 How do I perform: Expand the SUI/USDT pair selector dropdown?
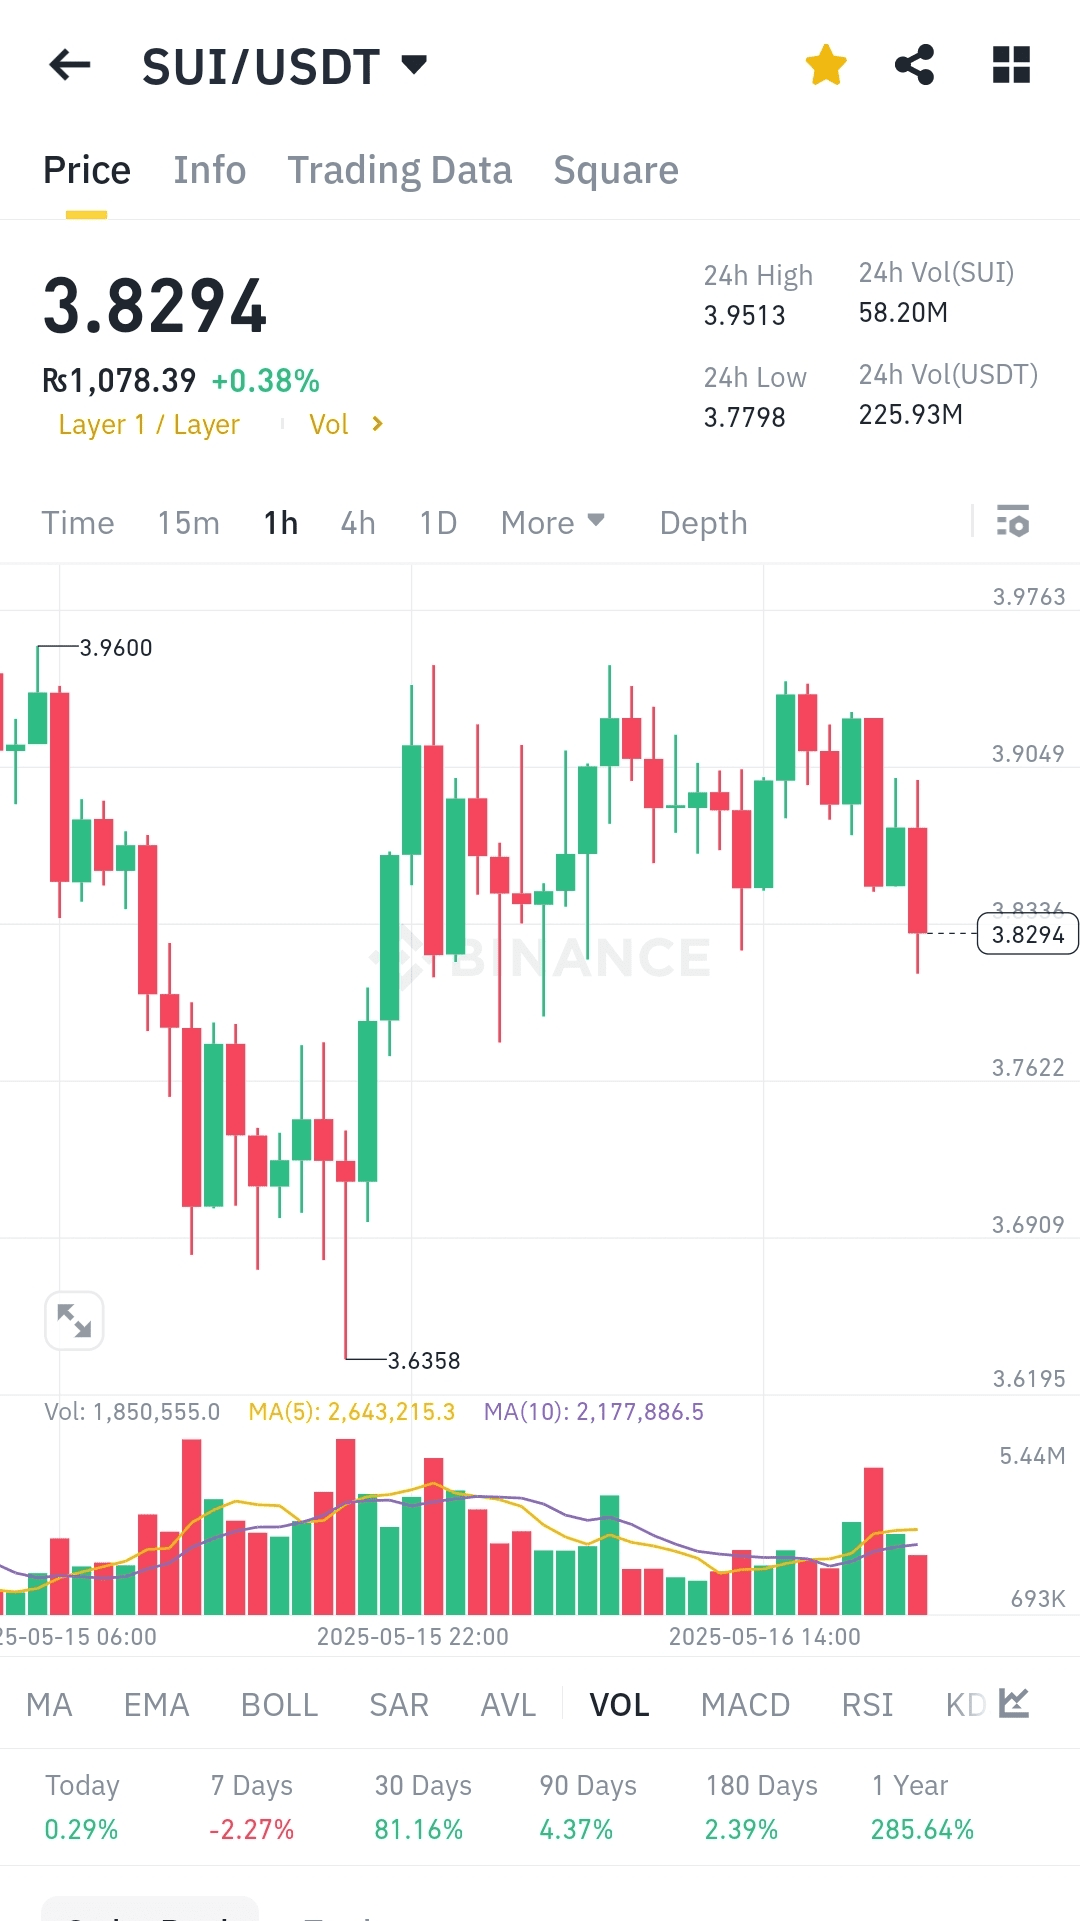(414, 66)
